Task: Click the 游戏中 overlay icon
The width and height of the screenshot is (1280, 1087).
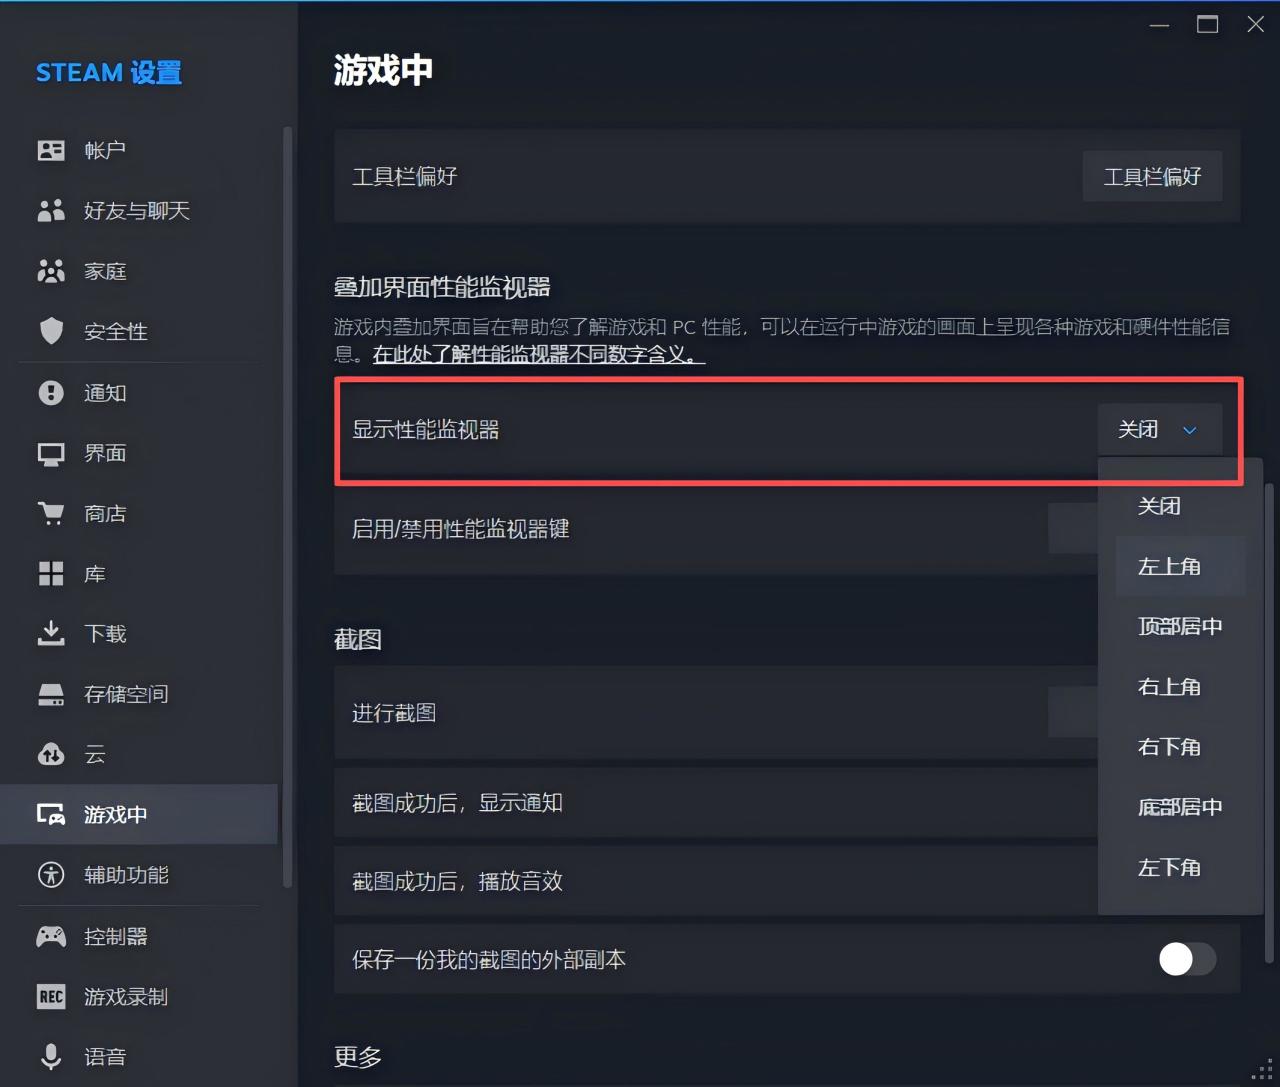Action: point(51,814)
